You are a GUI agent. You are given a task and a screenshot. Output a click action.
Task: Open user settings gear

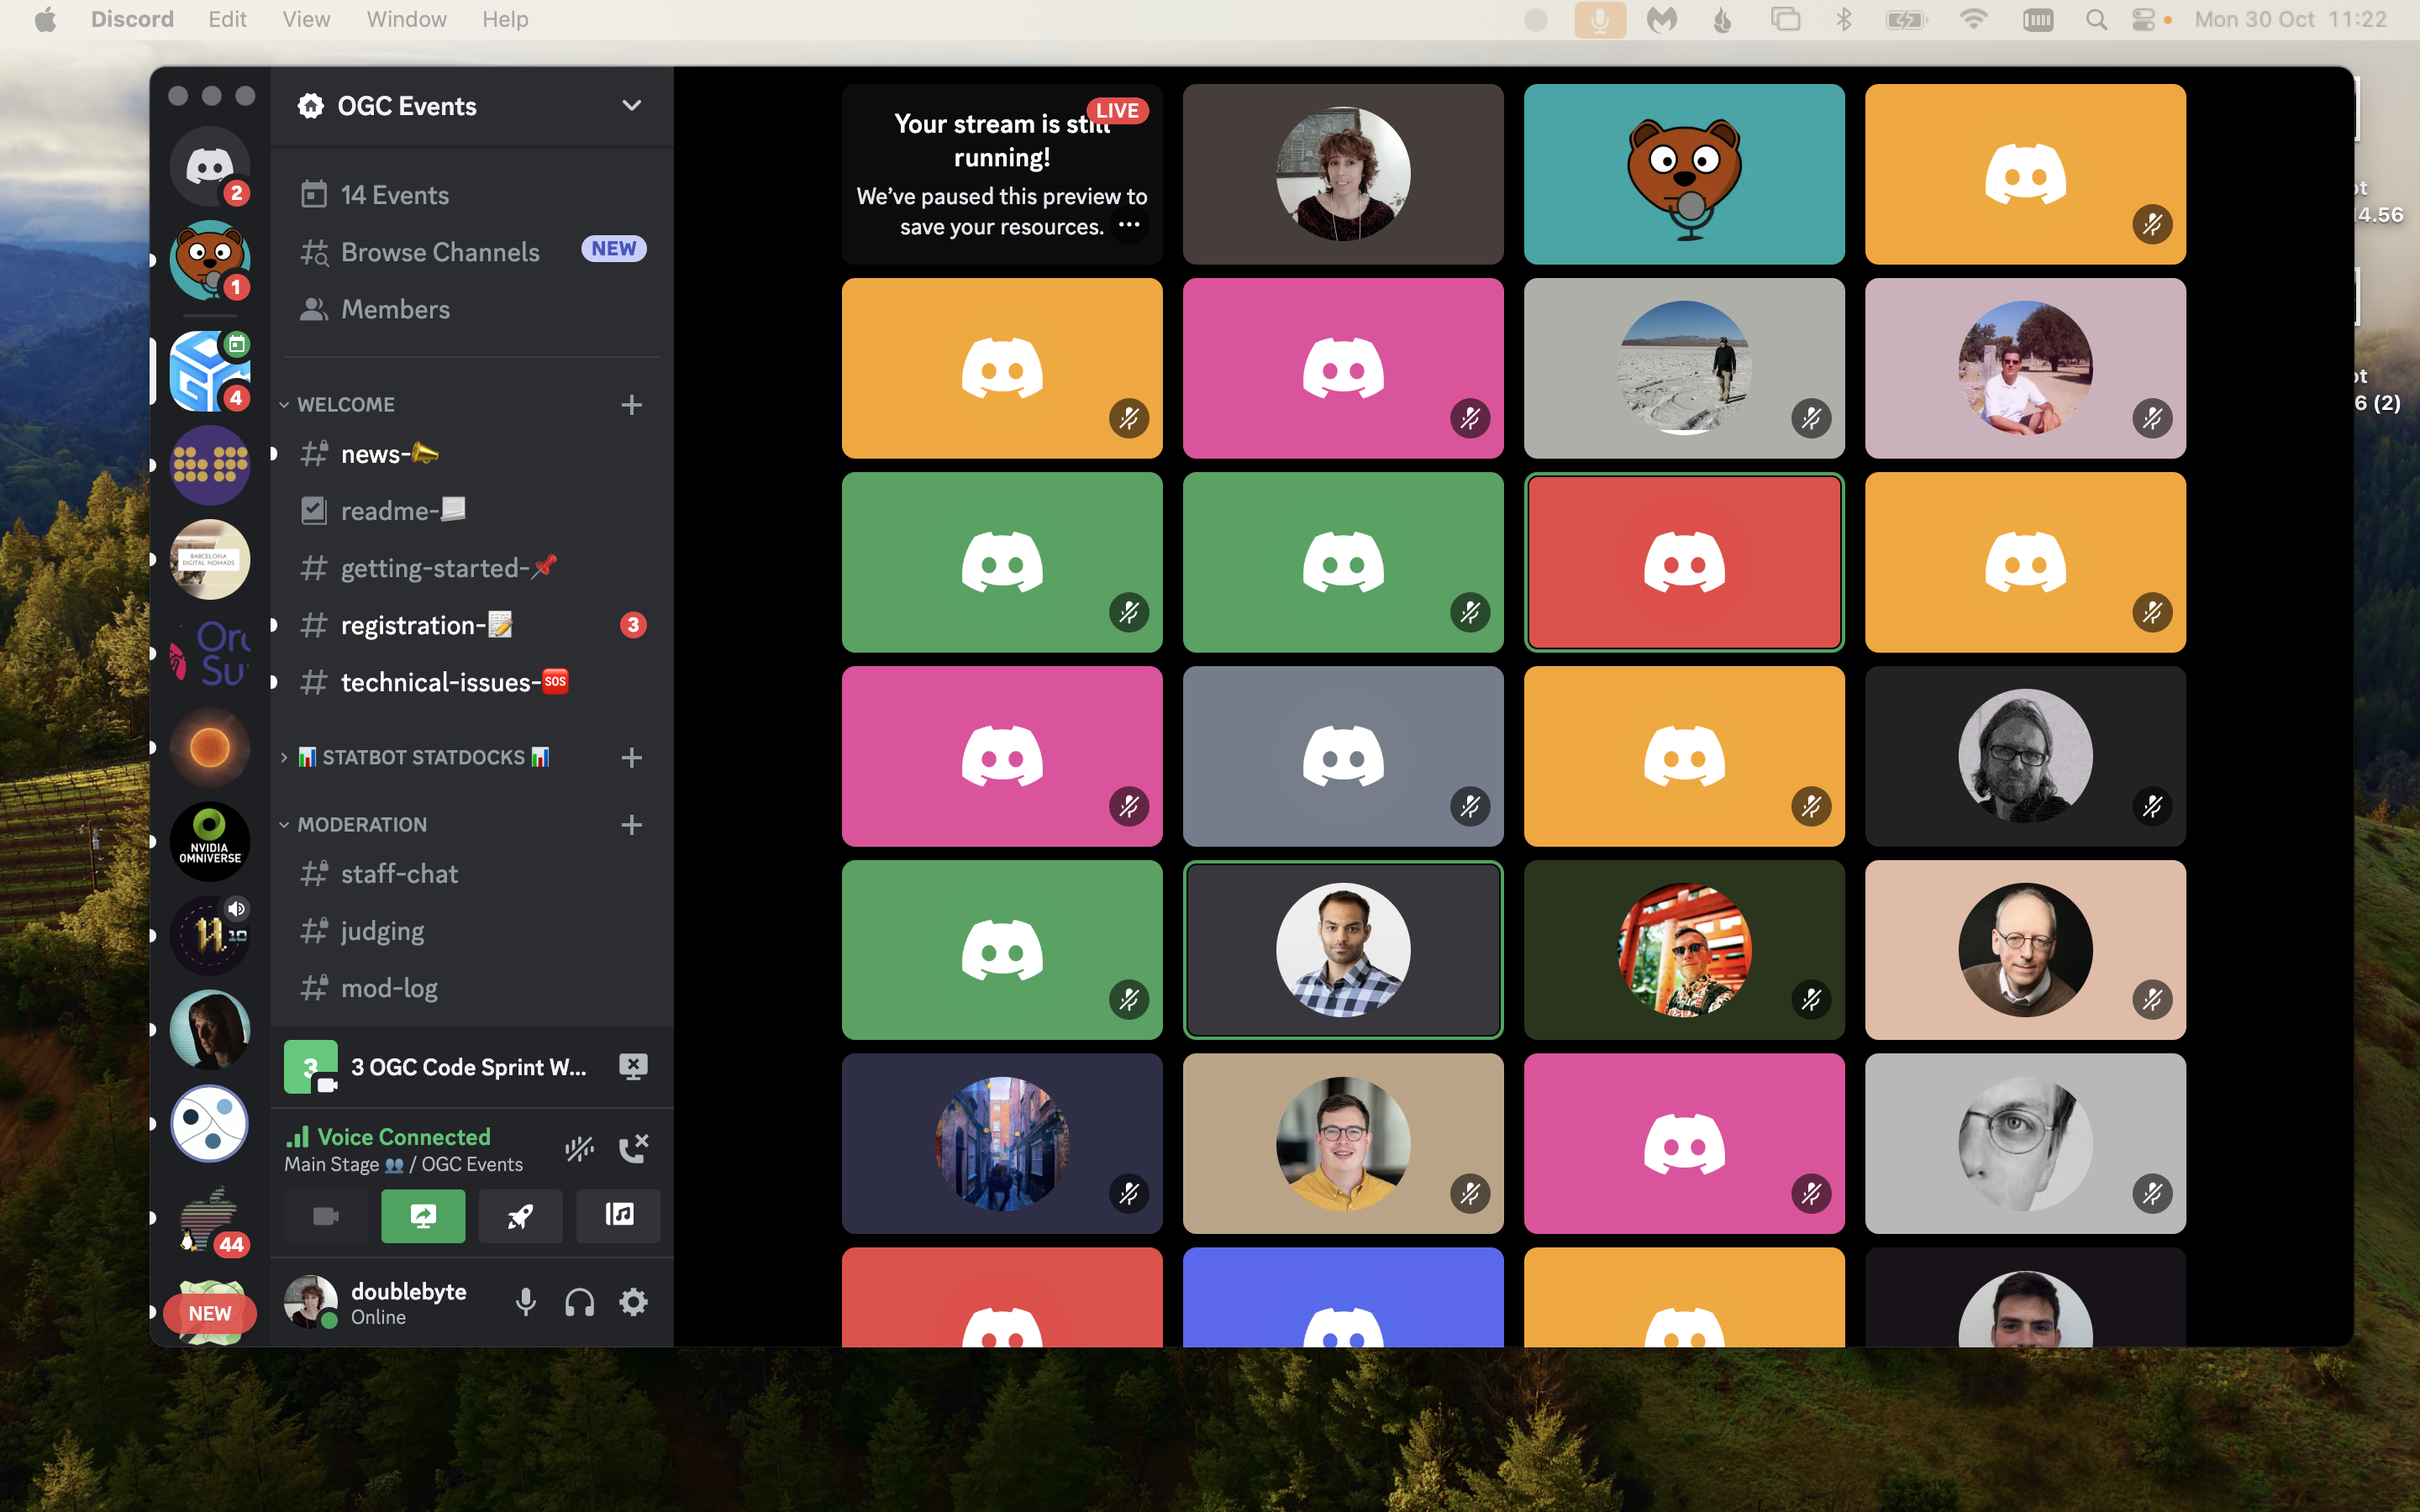point(633,1302)
